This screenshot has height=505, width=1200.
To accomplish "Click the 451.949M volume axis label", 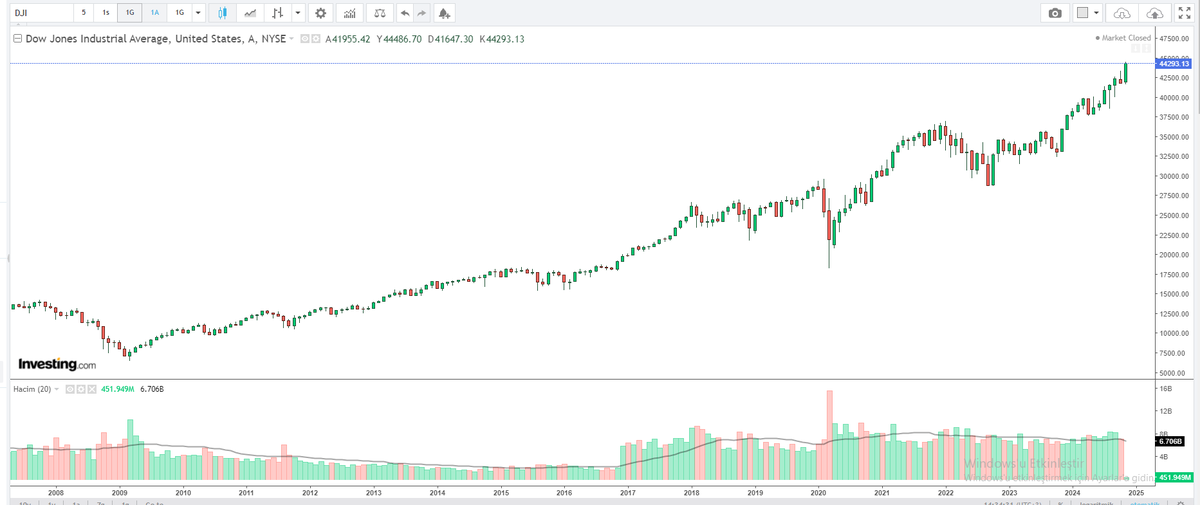I will [1175, 478].
